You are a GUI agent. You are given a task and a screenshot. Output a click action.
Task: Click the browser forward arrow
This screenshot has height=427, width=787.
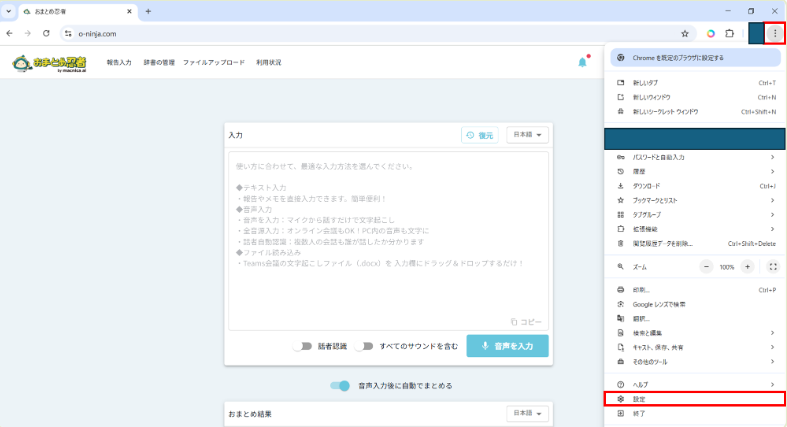point(28,34)
